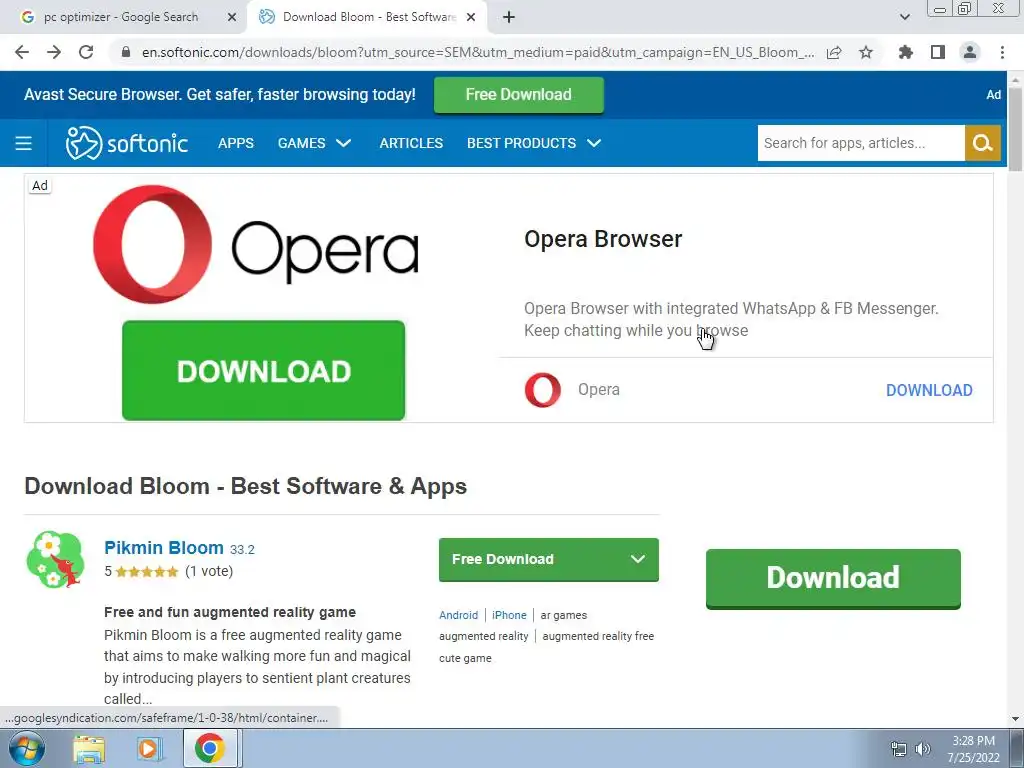Open the APPS menu item
This screenshot has height=768, width=1024.
[x=236, y=143]
